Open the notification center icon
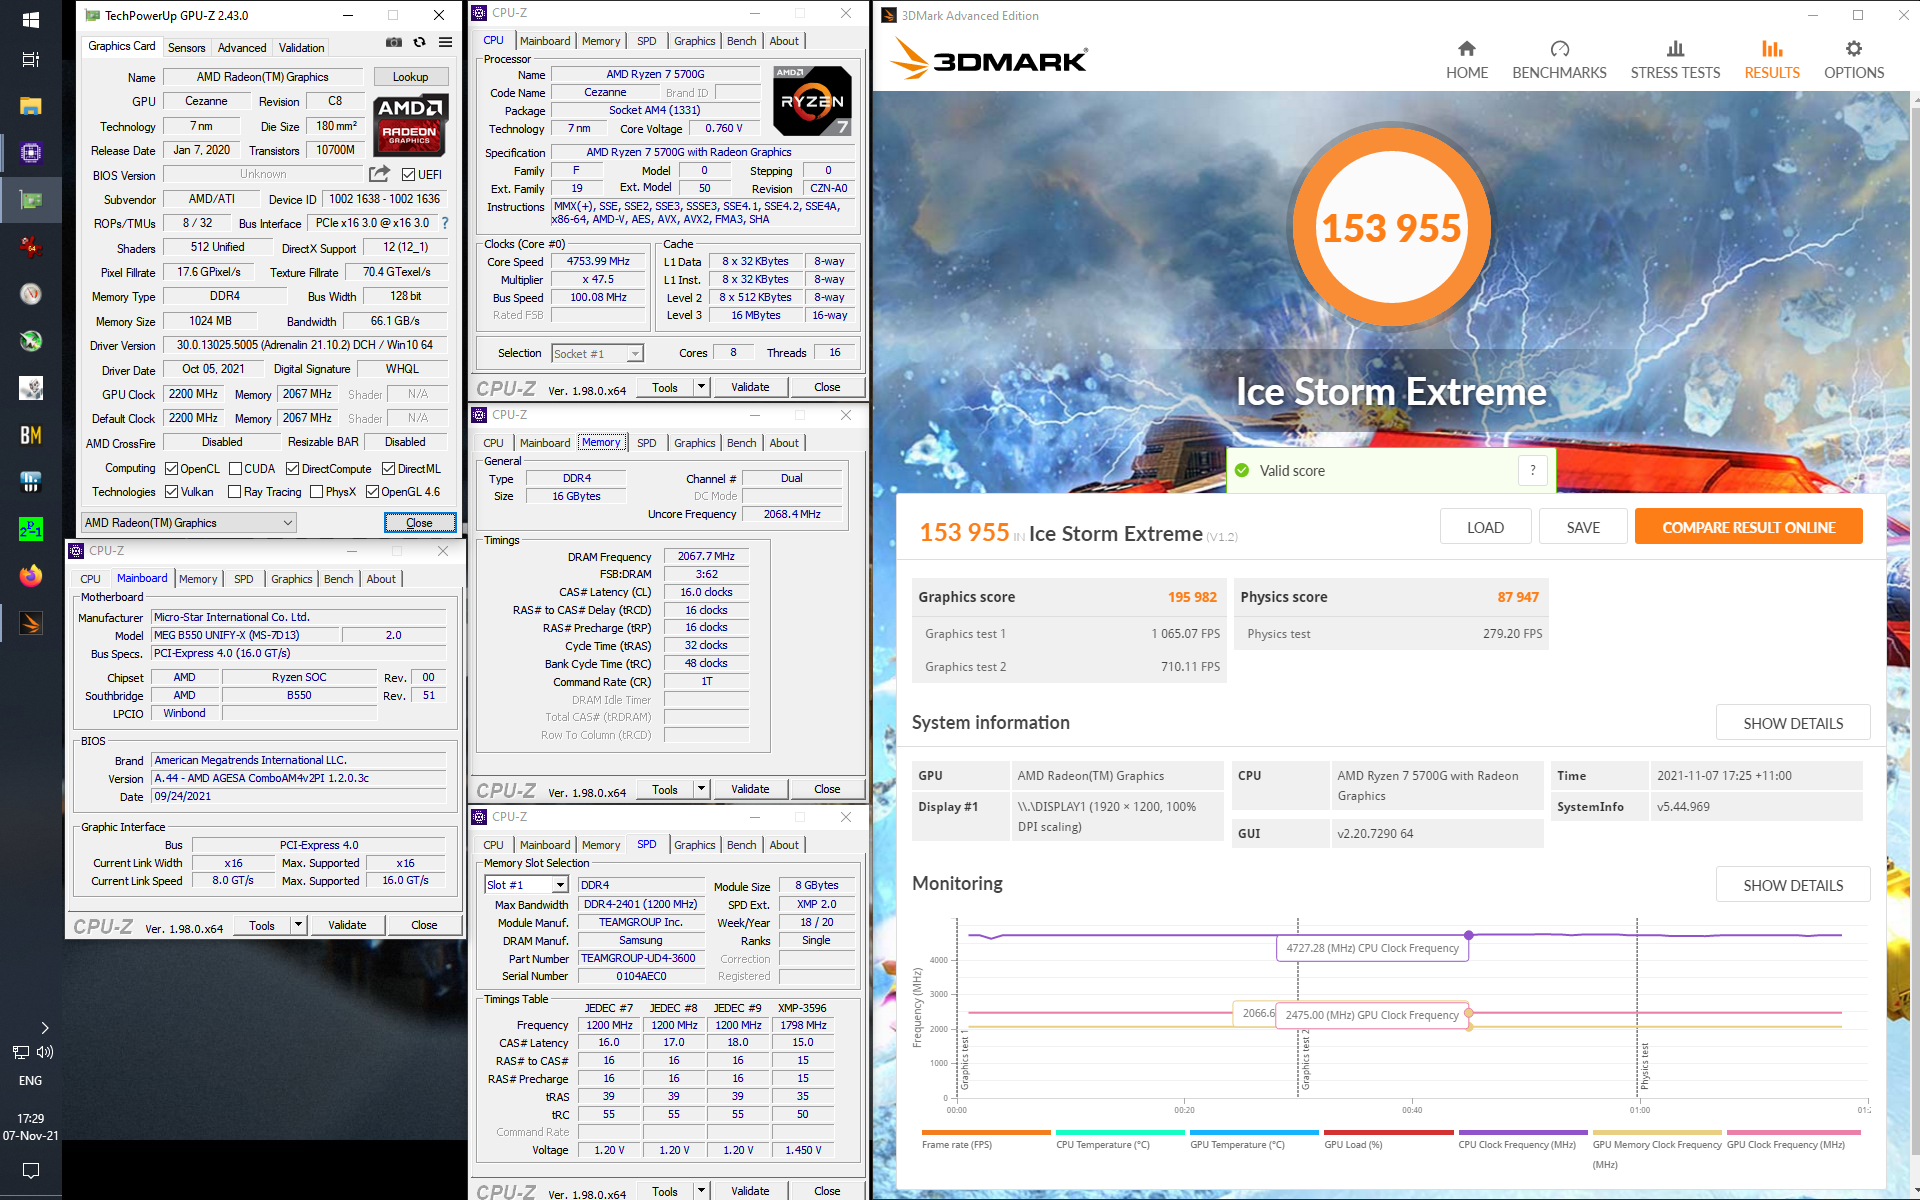 point(31,1170)
